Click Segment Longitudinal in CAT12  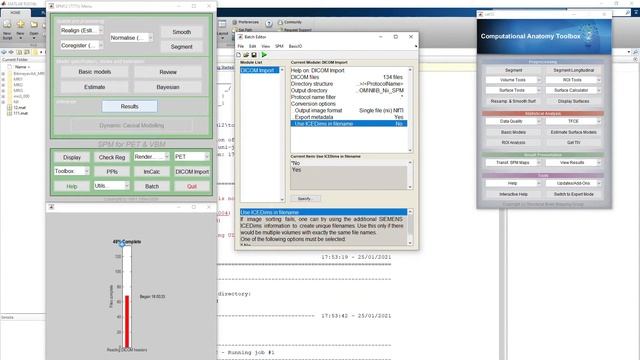573,70
